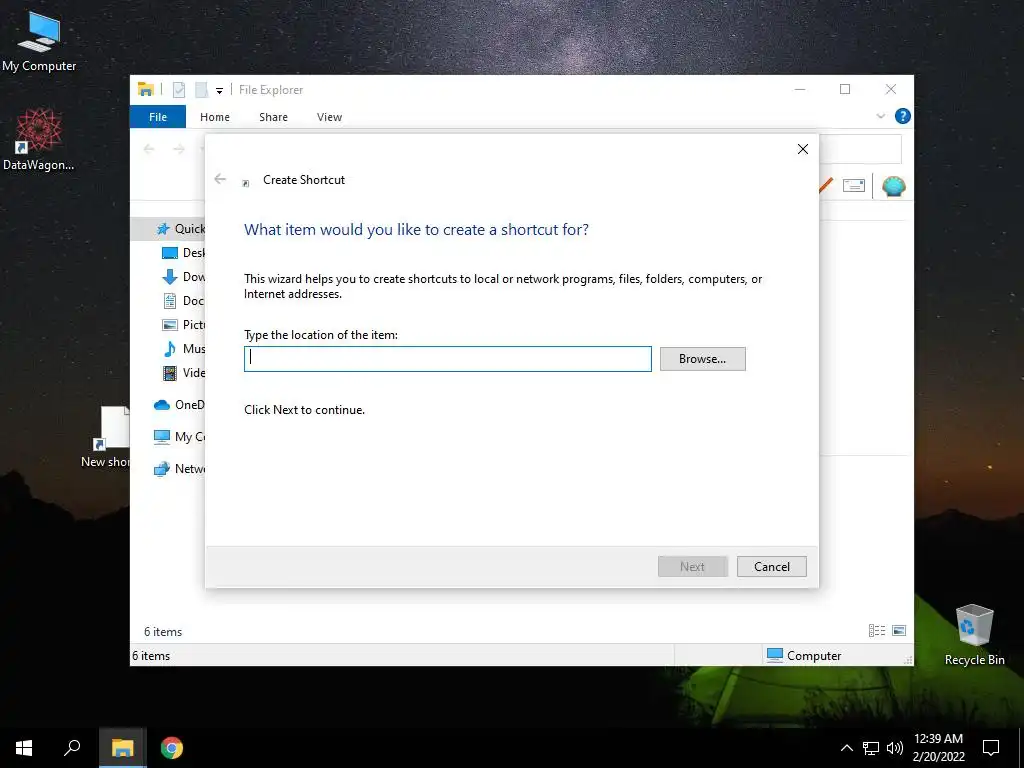
Task: Select the Downloads arrow icon in the sidebar
Action: tap(170, 277)
